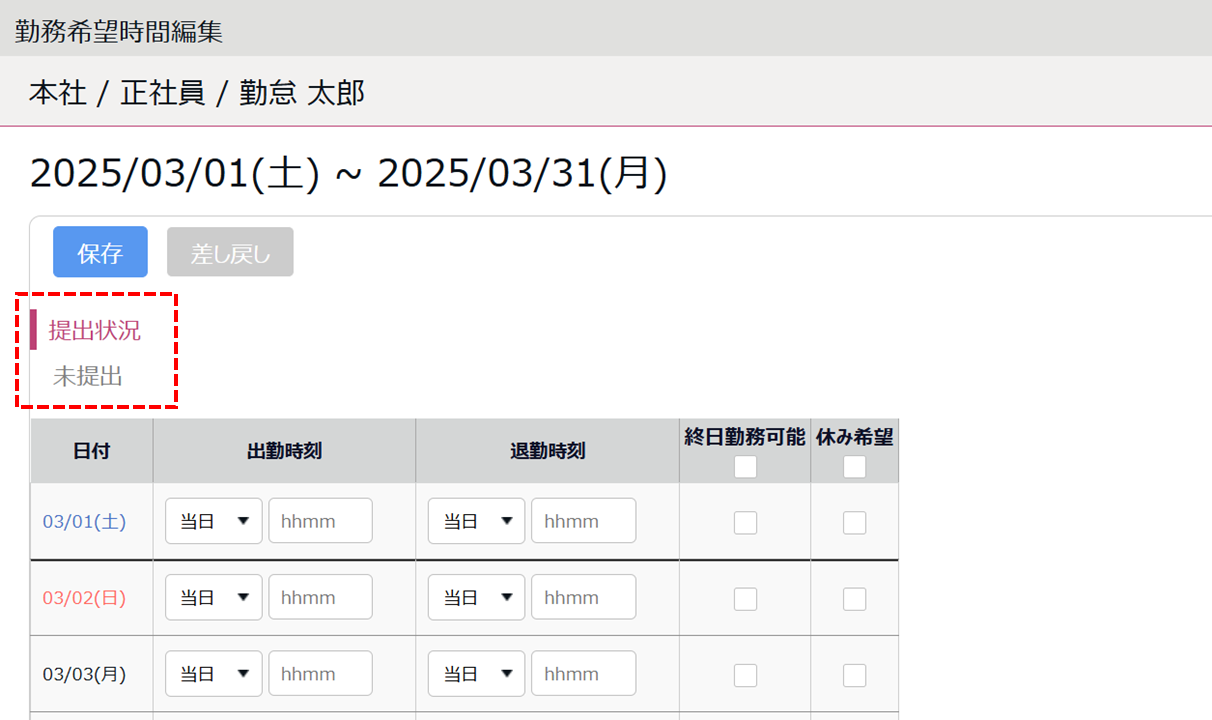Viewport: 1212px width, 720px height.
Task: Tick 休み希望 for 03/01(土)
Action: pos(854,522)
